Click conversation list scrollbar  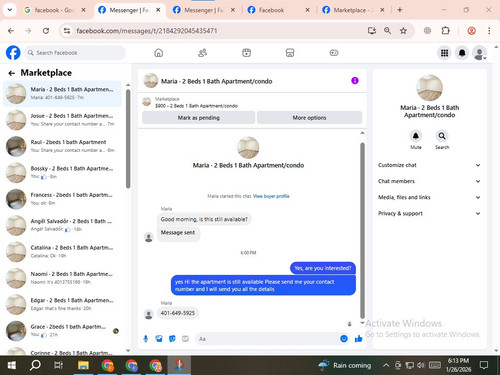(x=128, y=139)
